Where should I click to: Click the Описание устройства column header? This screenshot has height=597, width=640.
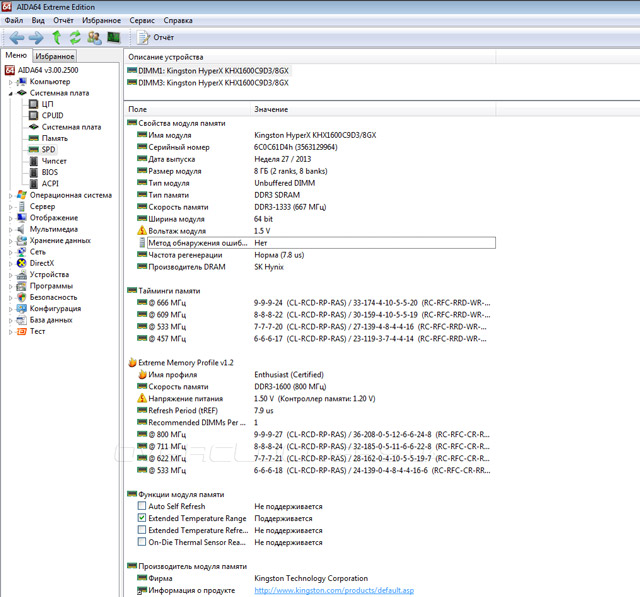pos(309,57)
